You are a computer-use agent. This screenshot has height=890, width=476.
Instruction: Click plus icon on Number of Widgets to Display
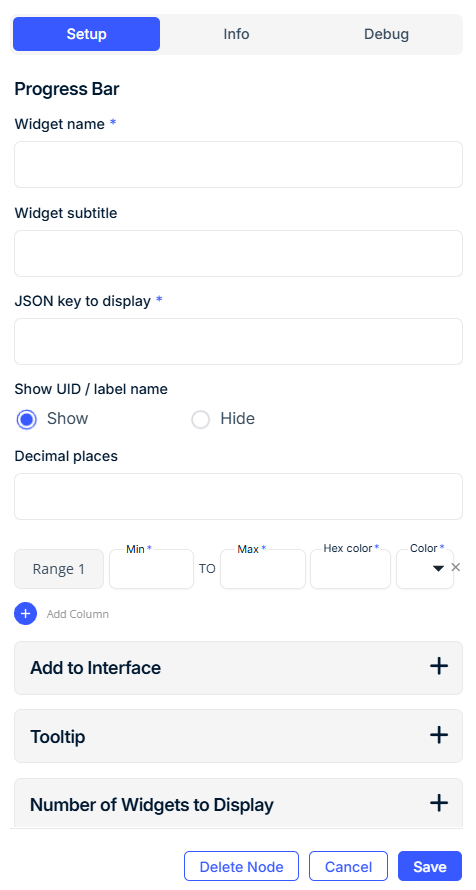pyautogui.click(x=439, y=803)
